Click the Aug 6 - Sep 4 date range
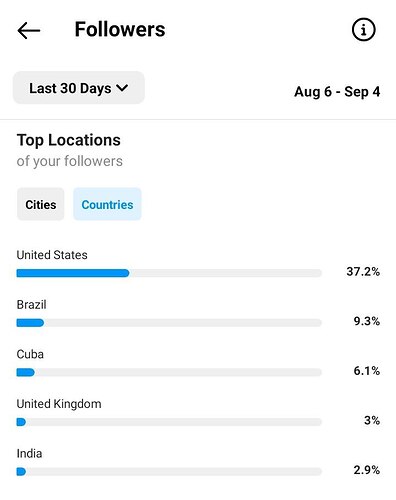Image resolution: width=396 pixels, height=500 pixels. point(337,92)
